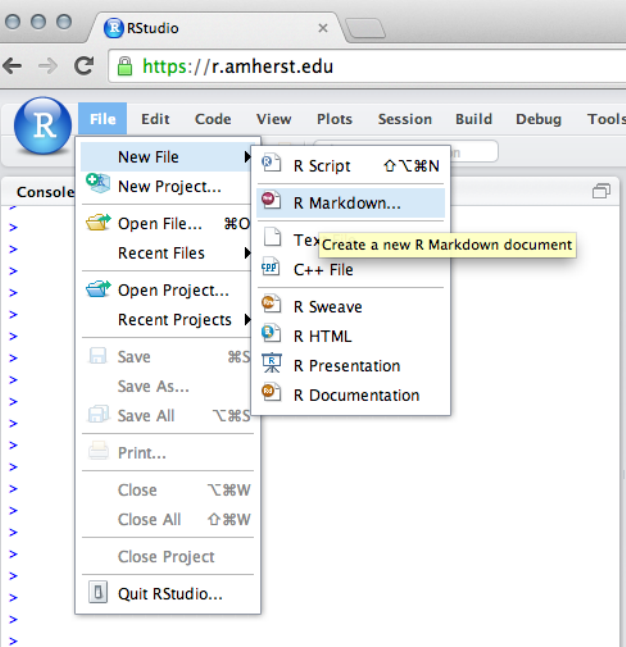
Task: Click the r.amherst.edu address bar
Action: tap(367, 66)
